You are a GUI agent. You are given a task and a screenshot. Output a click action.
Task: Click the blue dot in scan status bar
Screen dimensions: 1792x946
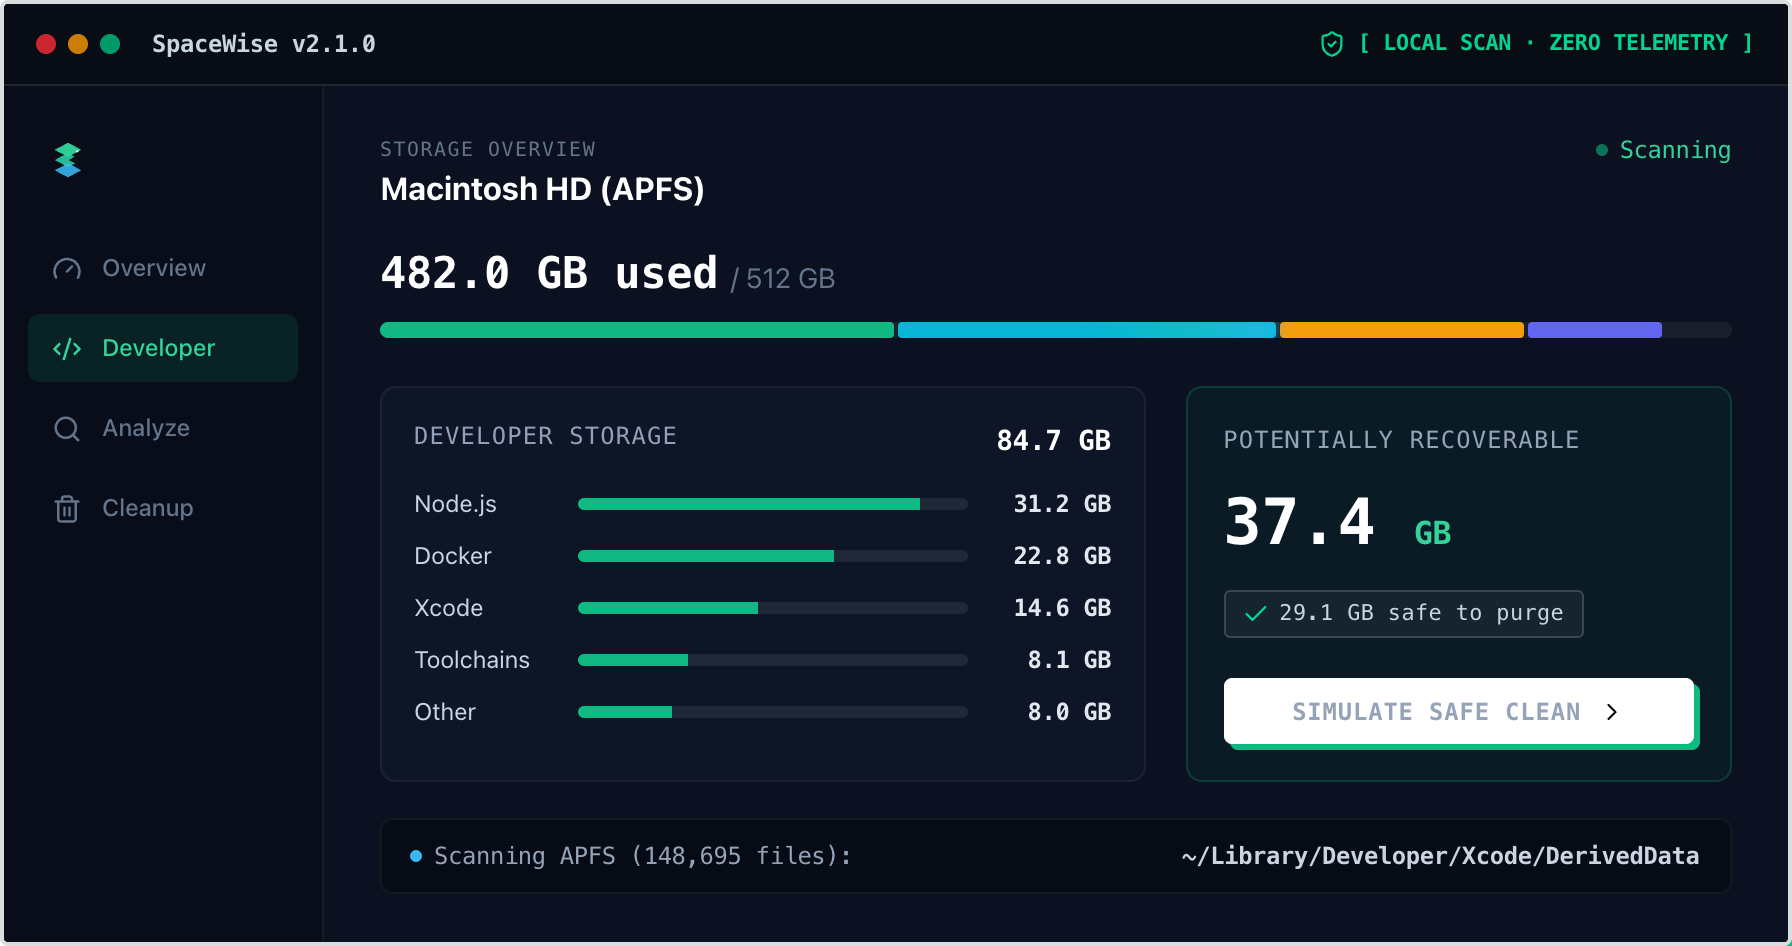tap(416, 856)
